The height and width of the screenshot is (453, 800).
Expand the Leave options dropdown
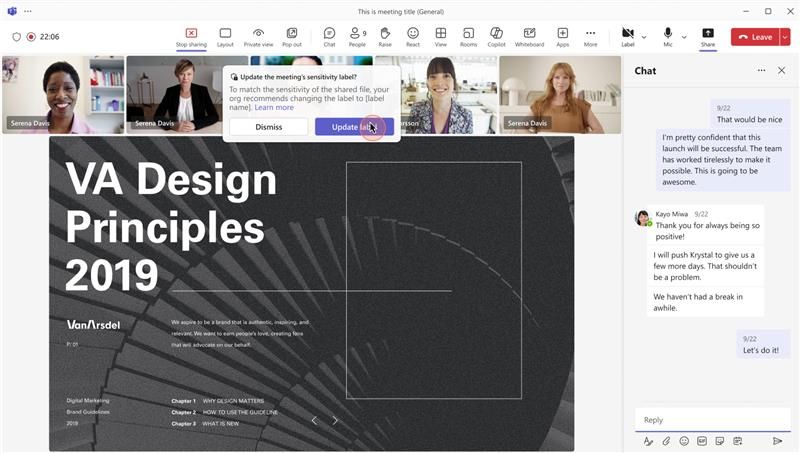click(785, 37)
